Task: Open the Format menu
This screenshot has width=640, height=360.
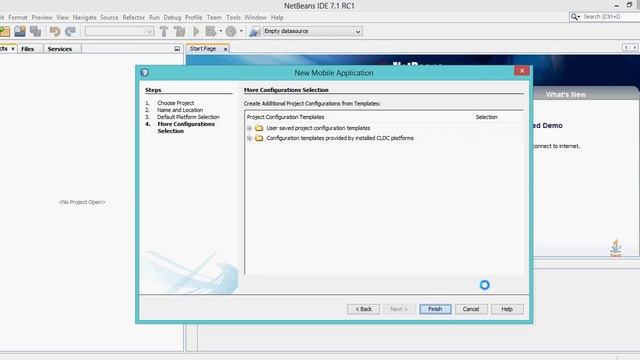Action: click(18, 18)
